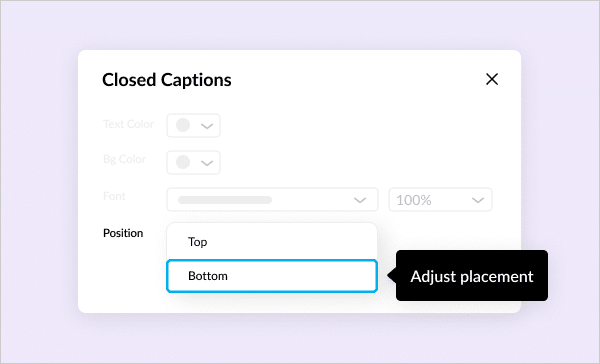Close the Closed Captions dialog
Viewport: 600px width, 364px height.
(492, 79)
